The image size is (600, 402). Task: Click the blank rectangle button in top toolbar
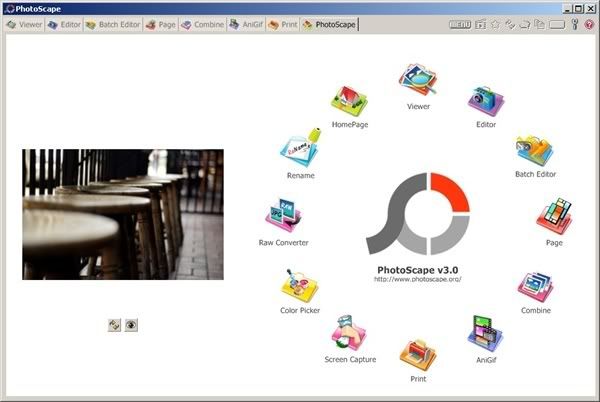coord(557,25)
